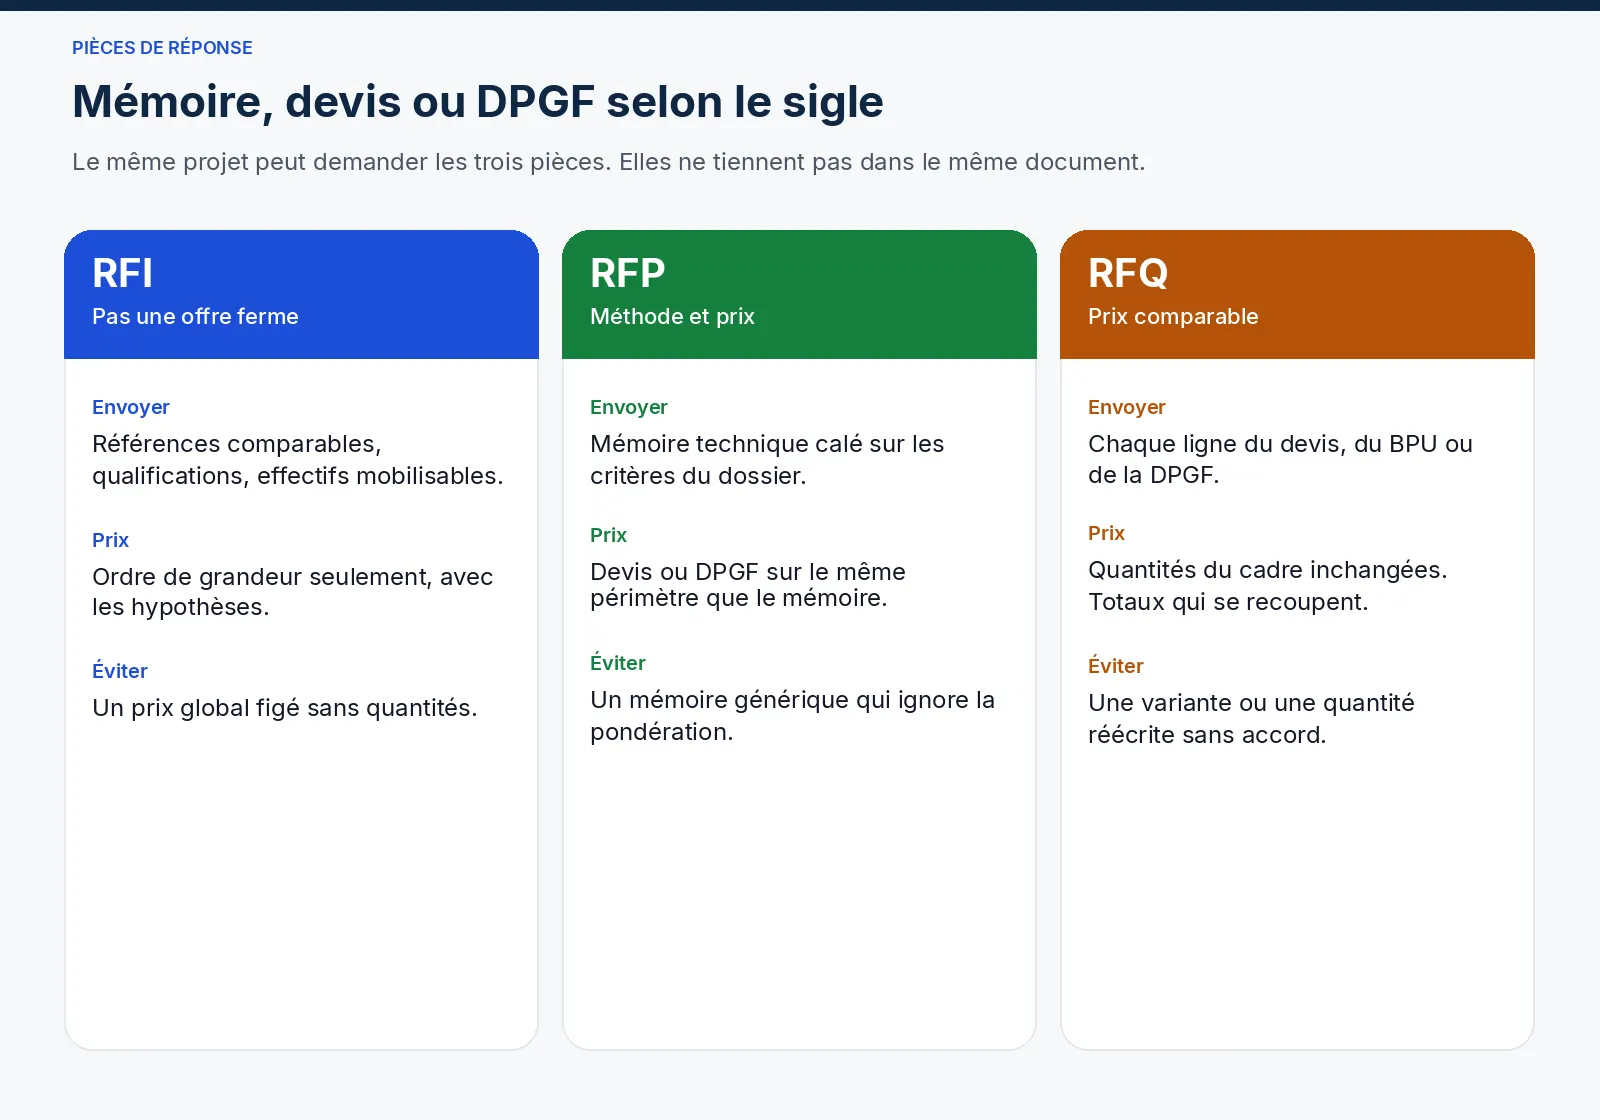
Task: Click the "Envoyer" label in the RFI card
Action: tap(131, 407)
